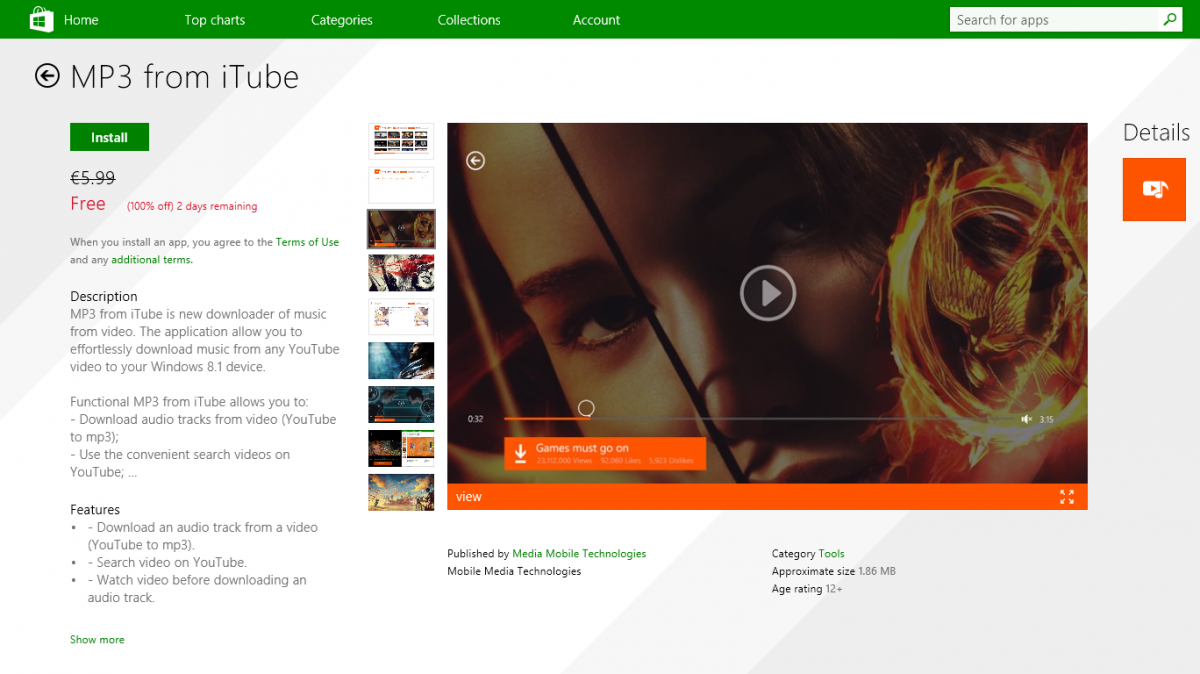Open the Home menu item
Viewport: 1200px width, 674px height.
pyautogui.click(x=81, y=20)
